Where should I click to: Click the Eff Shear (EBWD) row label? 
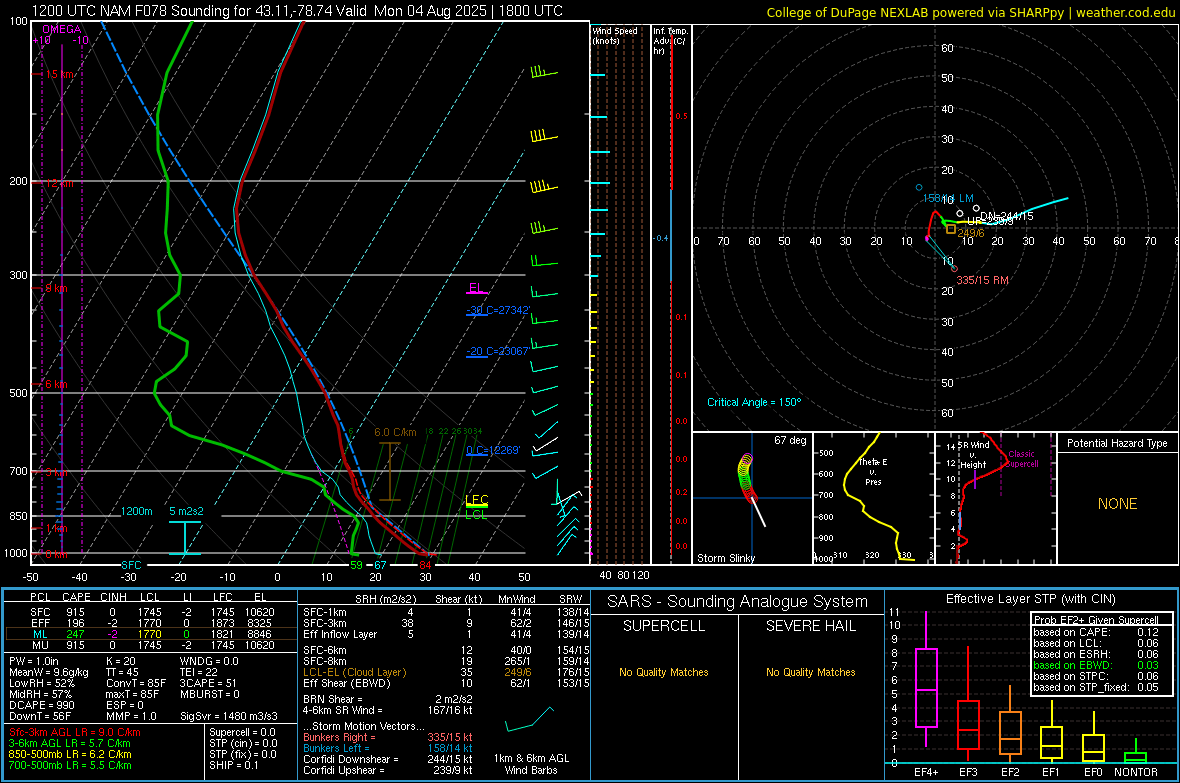(x=347, y=684)
